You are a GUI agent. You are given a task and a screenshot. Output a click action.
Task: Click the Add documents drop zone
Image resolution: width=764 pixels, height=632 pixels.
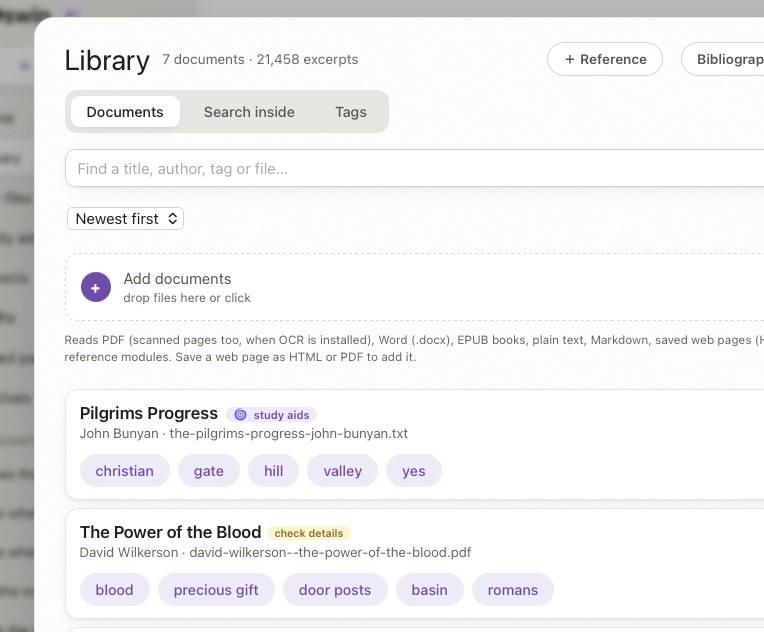click(x=415, y=287)
